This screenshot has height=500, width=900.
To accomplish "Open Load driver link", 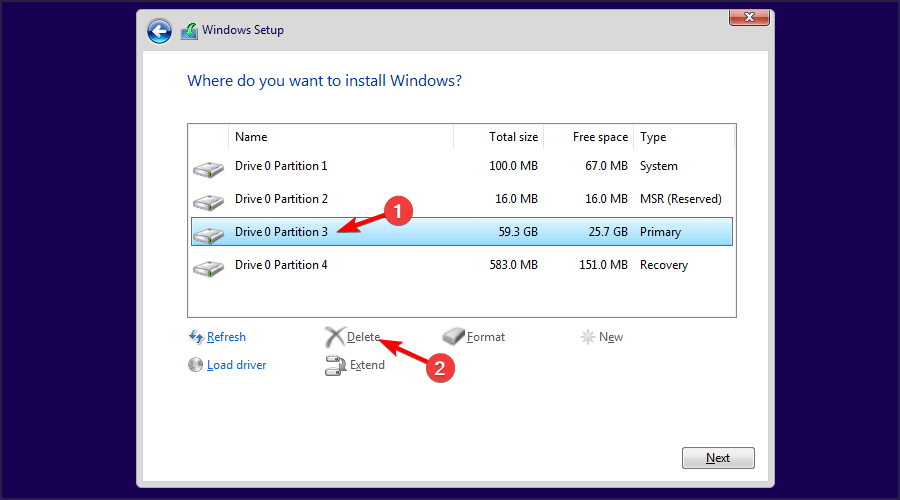I will 236,365.
